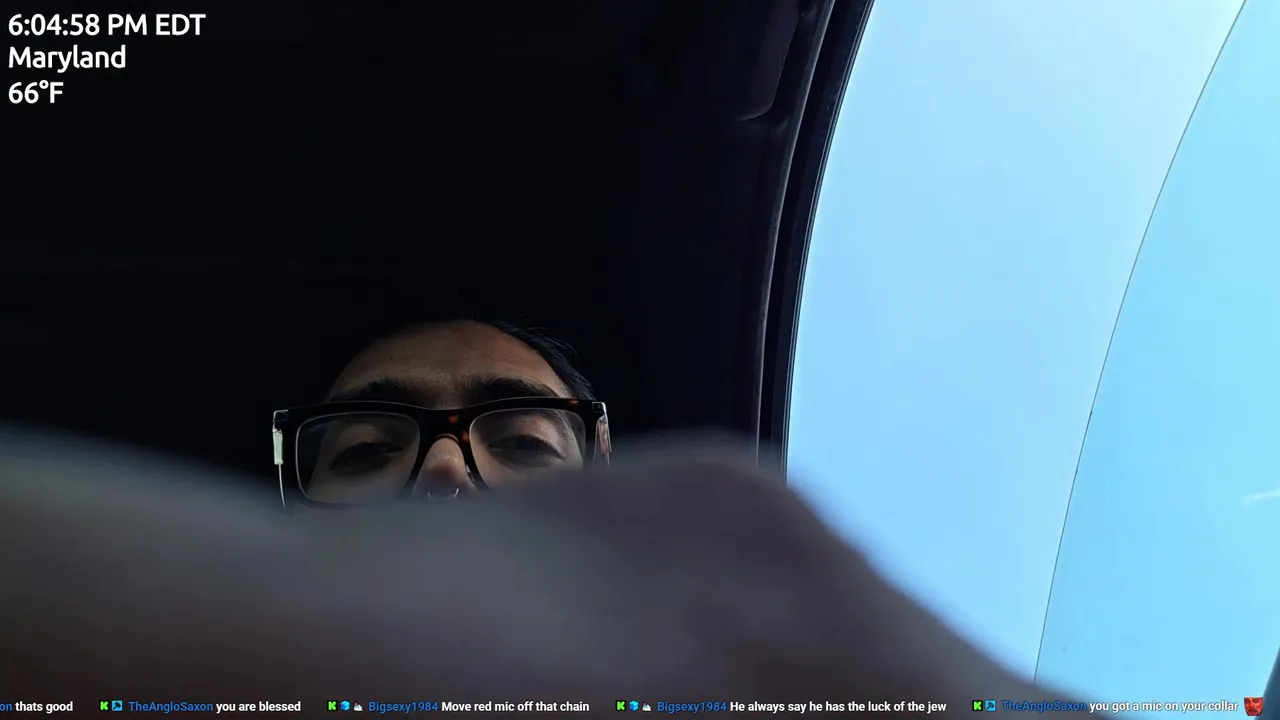
Task: Click the blue badge beside TheAngloSaxon 'you are blessed'
Action: tap(117, 706)
